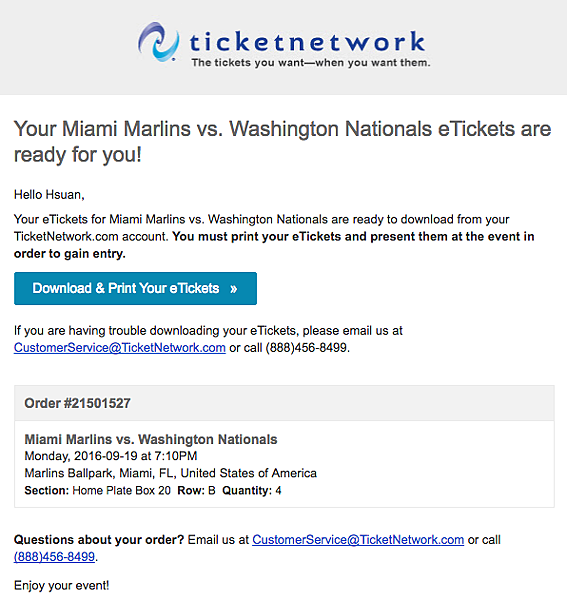Click the large eTickets are ready headline

point(282,142)
